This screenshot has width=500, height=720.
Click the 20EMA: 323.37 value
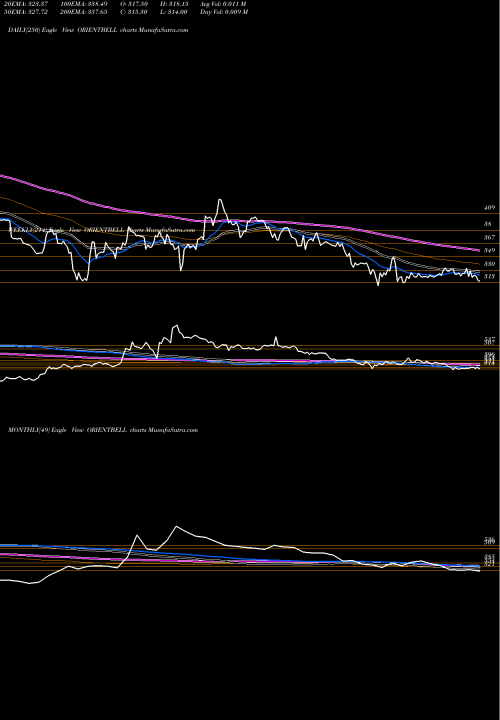click(x=27, y=4)
